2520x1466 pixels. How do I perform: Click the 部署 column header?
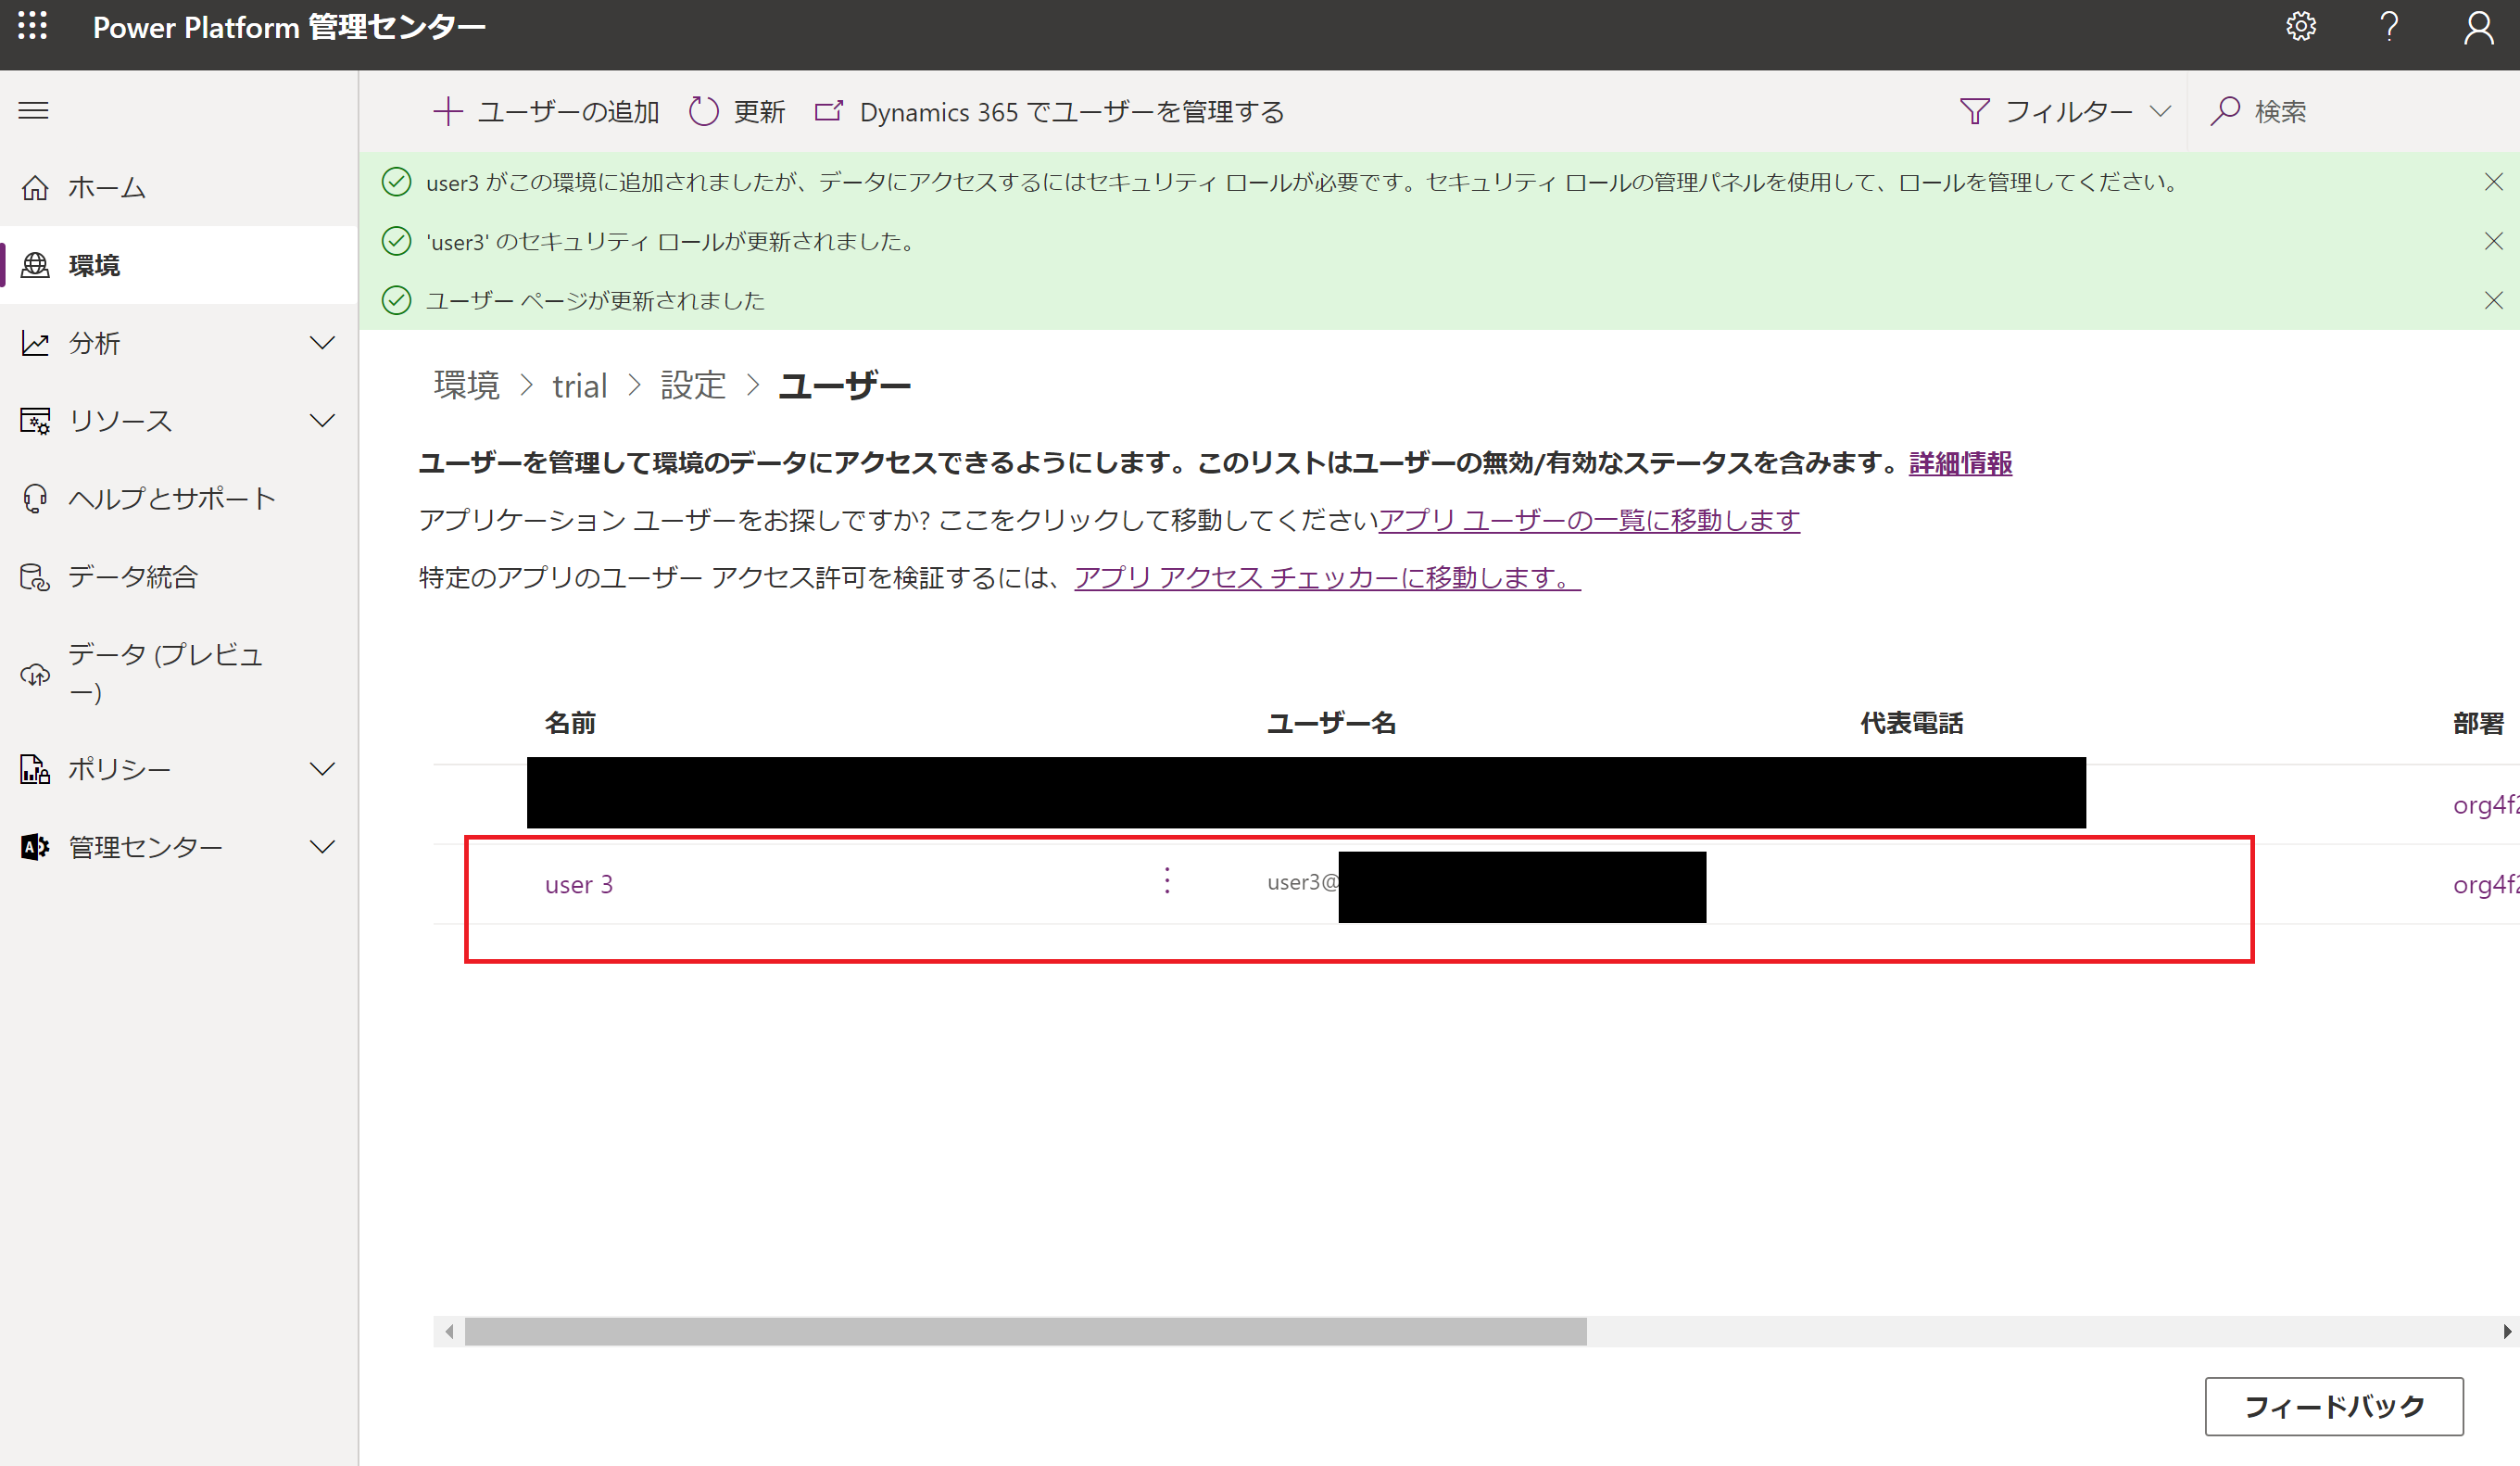pyautogui.click(x=2478, y=723)
